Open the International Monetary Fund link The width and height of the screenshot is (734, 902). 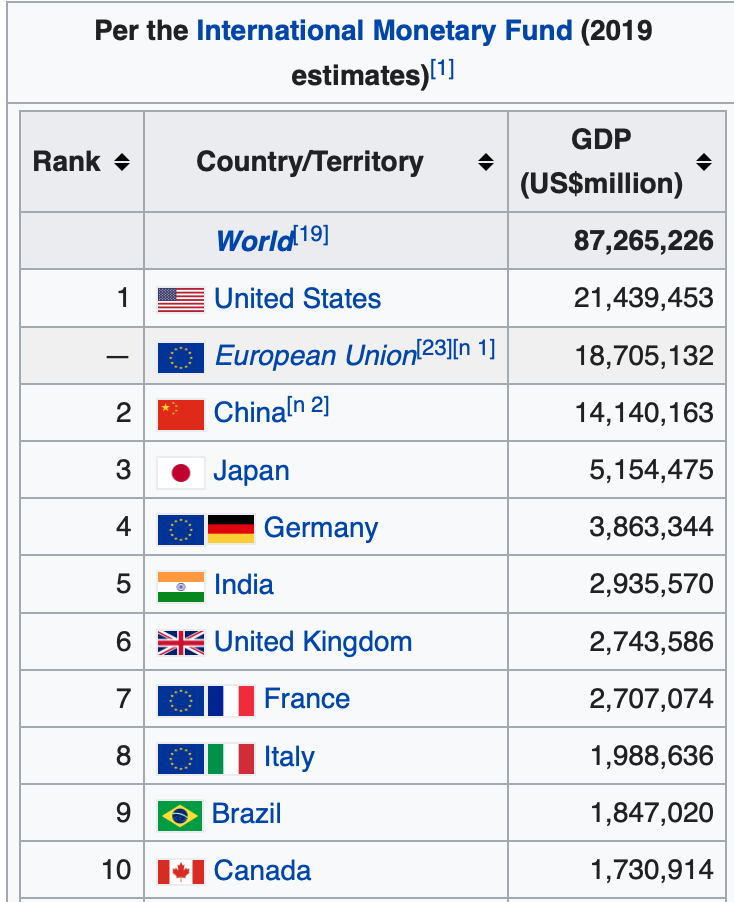coord(384,30)
